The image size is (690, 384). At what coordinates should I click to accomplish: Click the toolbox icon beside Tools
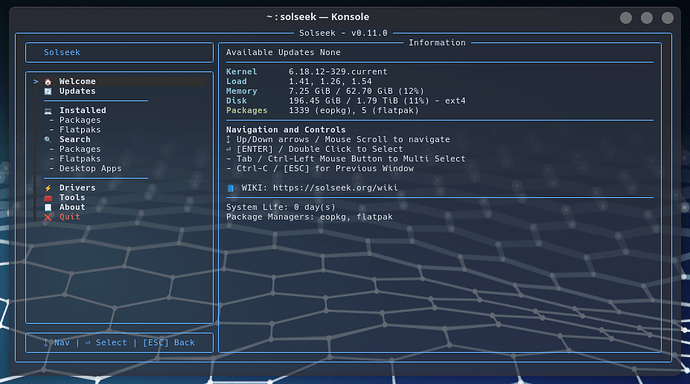pyautogui.click(x=48, y=198)
